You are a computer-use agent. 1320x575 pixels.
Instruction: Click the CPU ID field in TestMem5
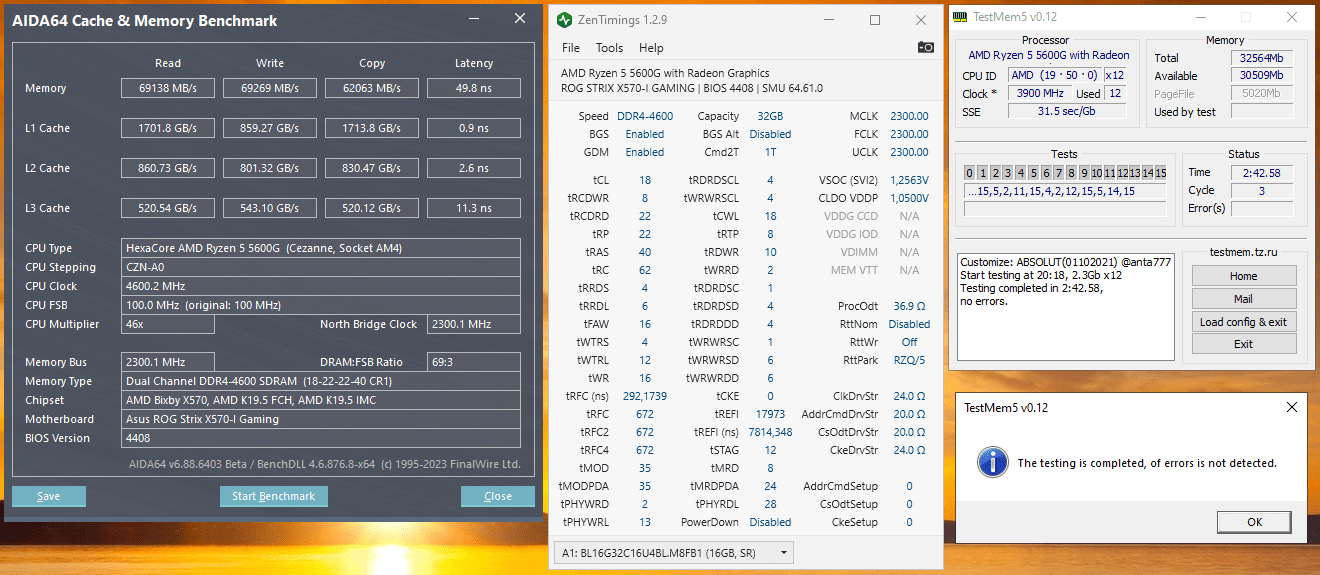click(x=1053, y=75)
